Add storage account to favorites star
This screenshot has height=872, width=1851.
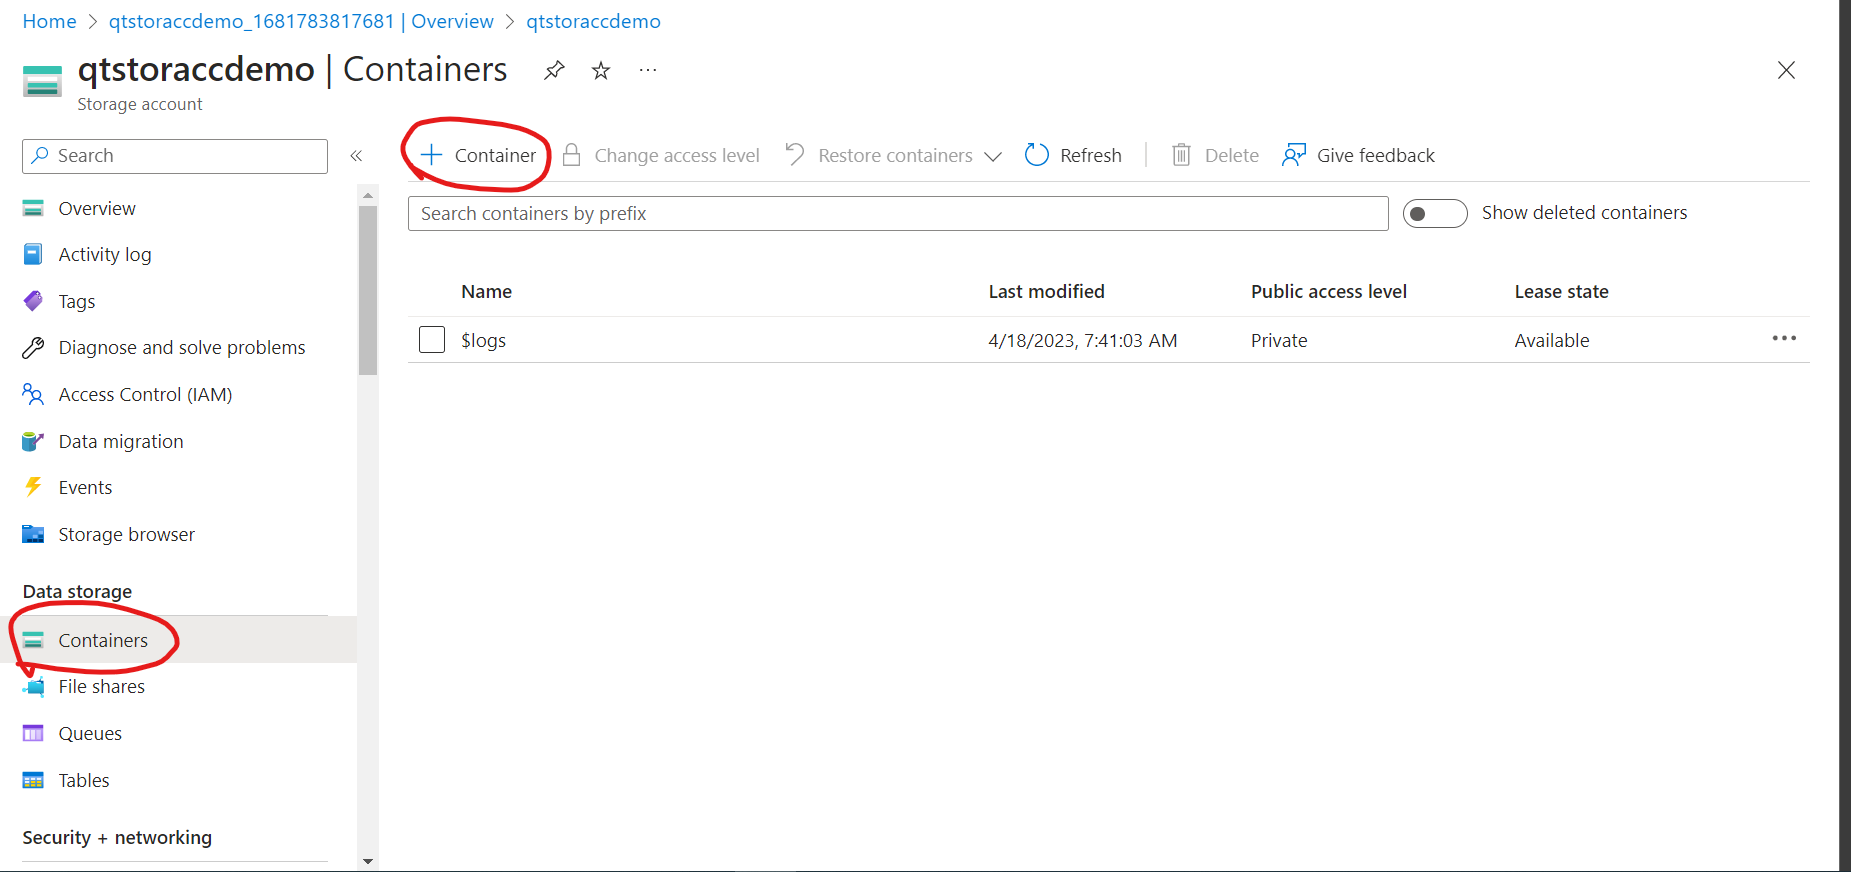click(601, 70)
